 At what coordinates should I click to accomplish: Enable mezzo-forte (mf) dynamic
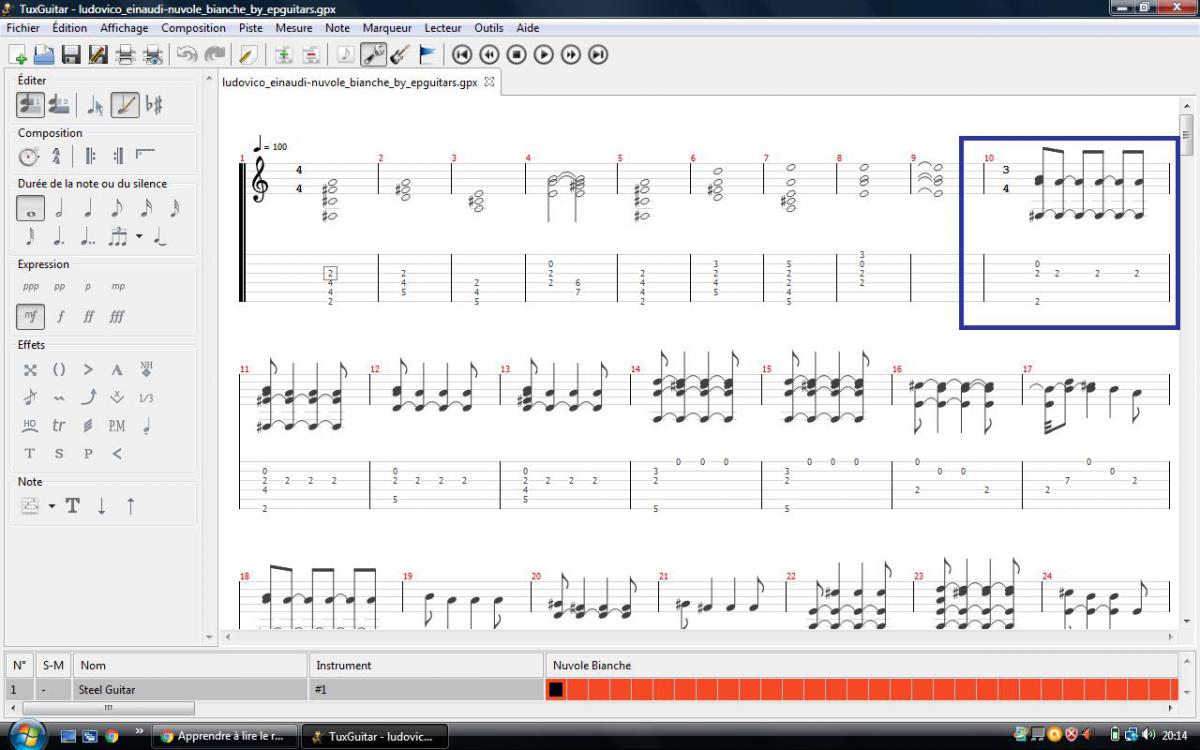pos(30,317)
